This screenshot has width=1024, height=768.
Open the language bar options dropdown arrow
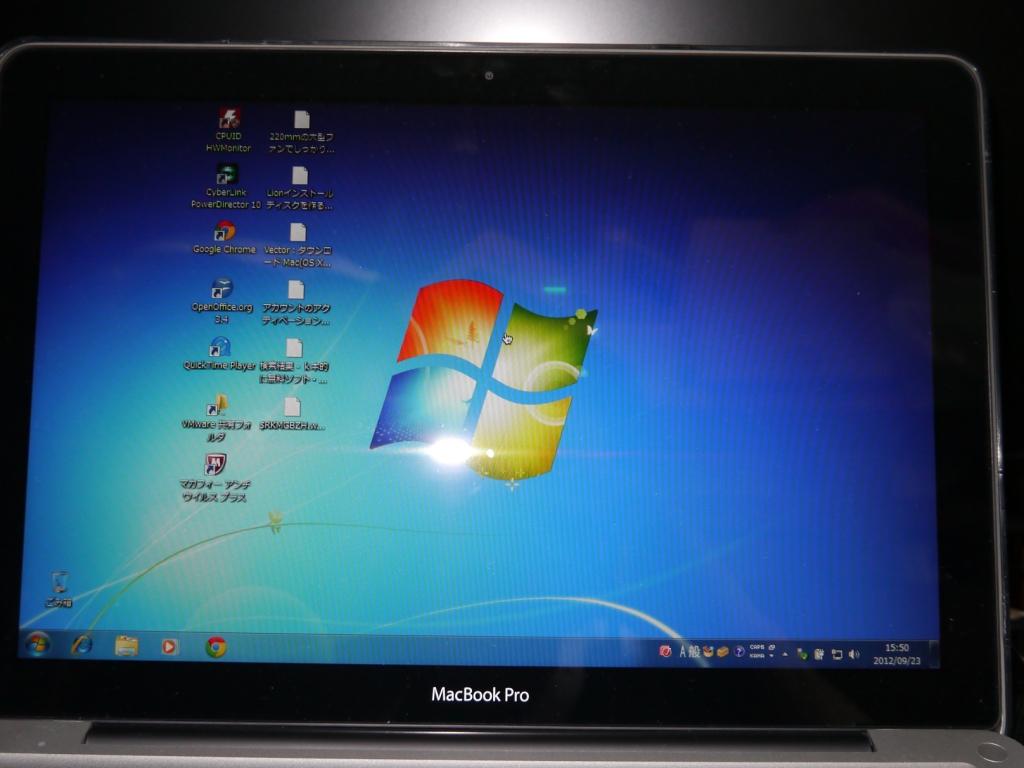[x=771, y=656]
